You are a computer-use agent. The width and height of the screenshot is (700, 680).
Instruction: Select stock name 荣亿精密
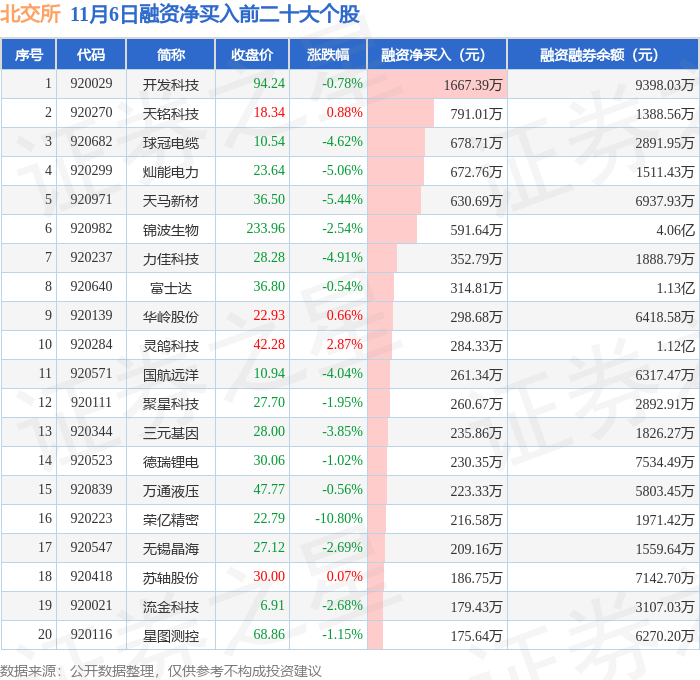(171, 520)
